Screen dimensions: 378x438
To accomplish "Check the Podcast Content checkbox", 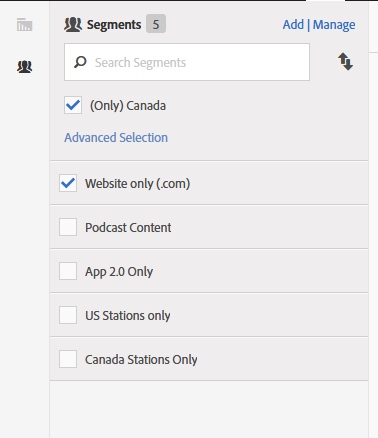I will [68, 227].
